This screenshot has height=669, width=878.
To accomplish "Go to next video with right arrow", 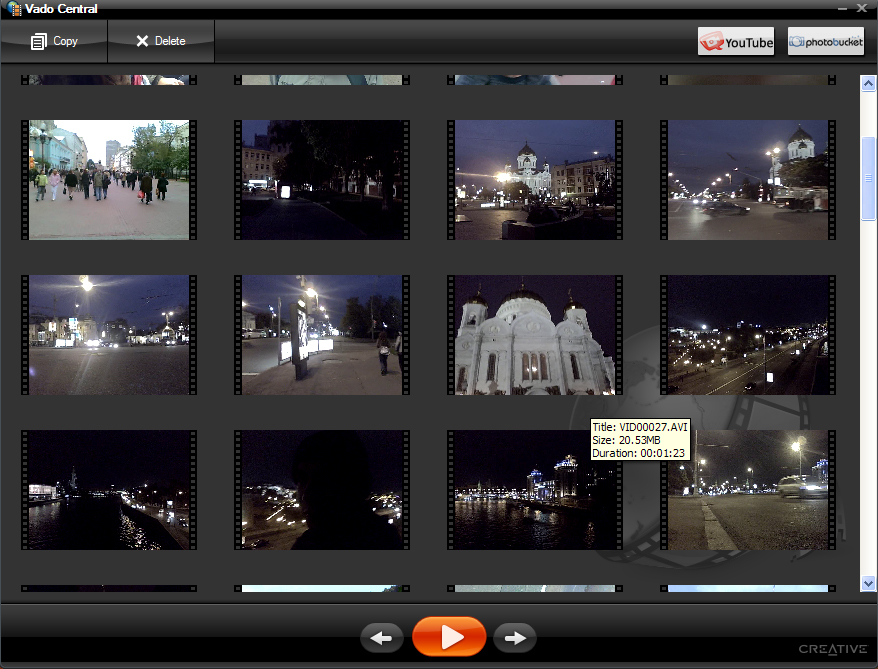I will coord(515,637).
